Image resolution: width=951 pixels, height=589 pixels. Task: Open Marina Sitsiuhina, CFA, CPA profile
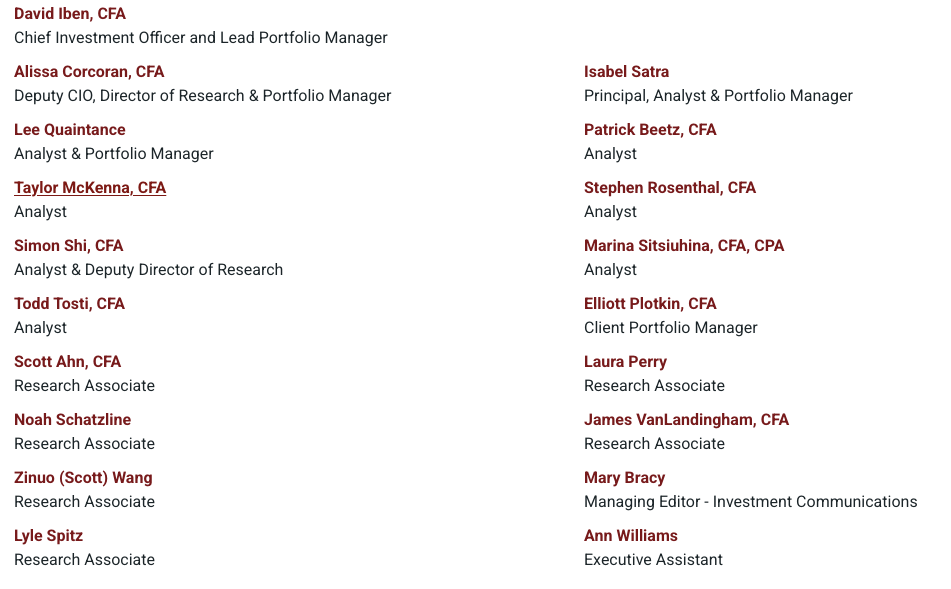click(684, 246)
